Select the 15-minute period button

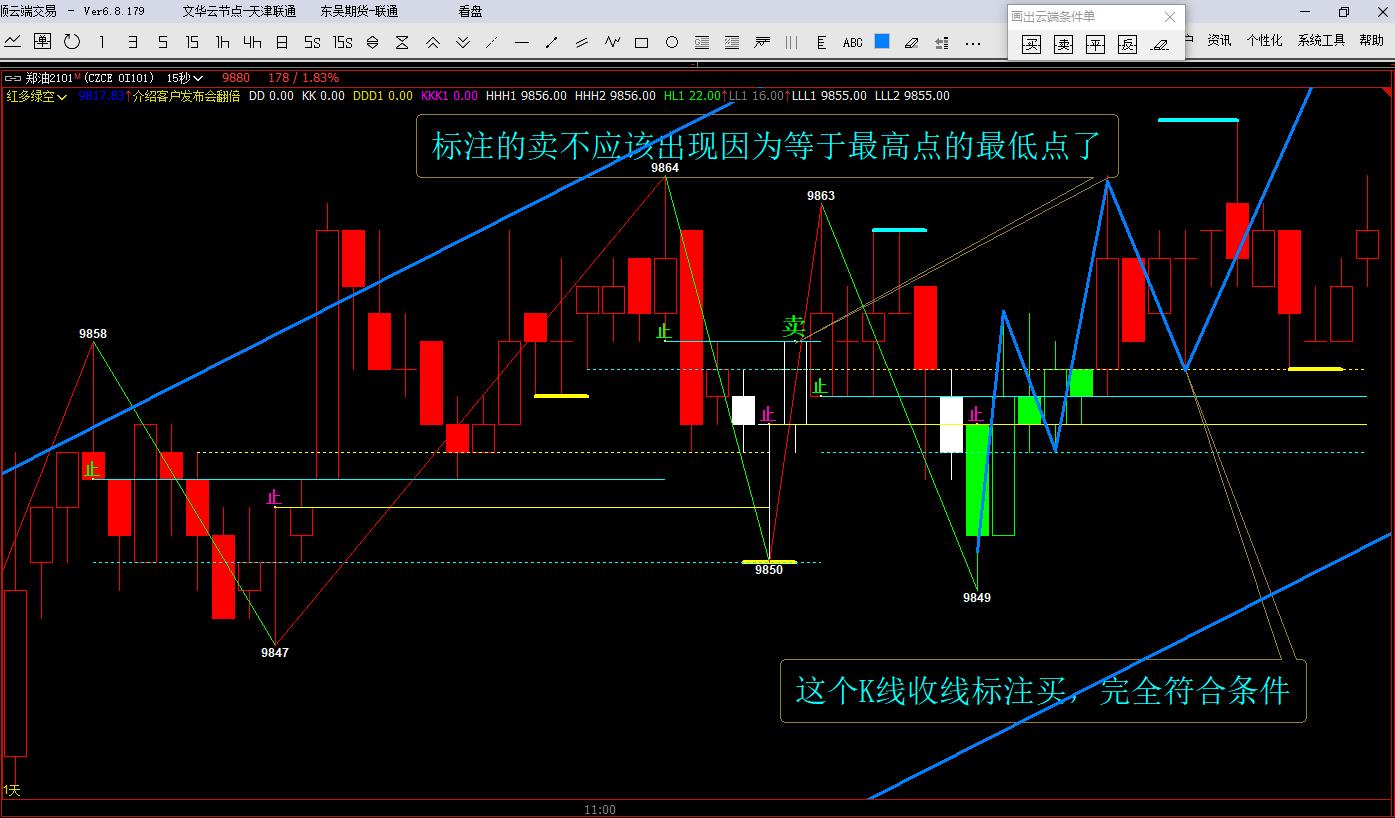(x=192, y=42)
